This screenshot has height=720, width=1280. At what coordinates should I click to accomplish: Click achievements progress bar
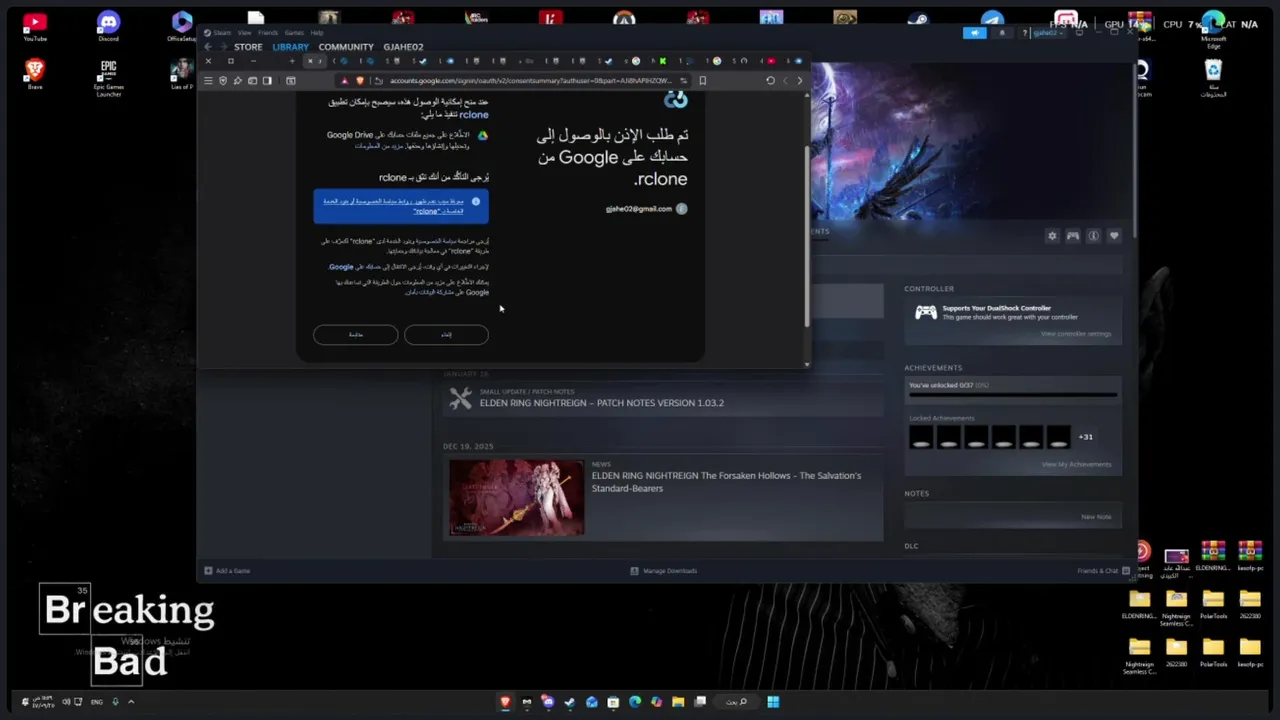pos(1013,395)
